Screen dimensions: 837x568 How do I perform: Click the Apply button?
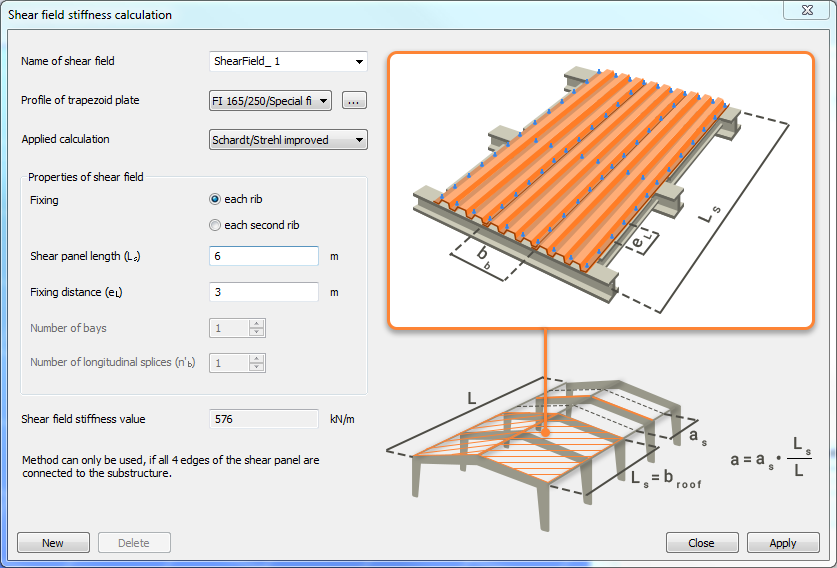tap(783, 543)
